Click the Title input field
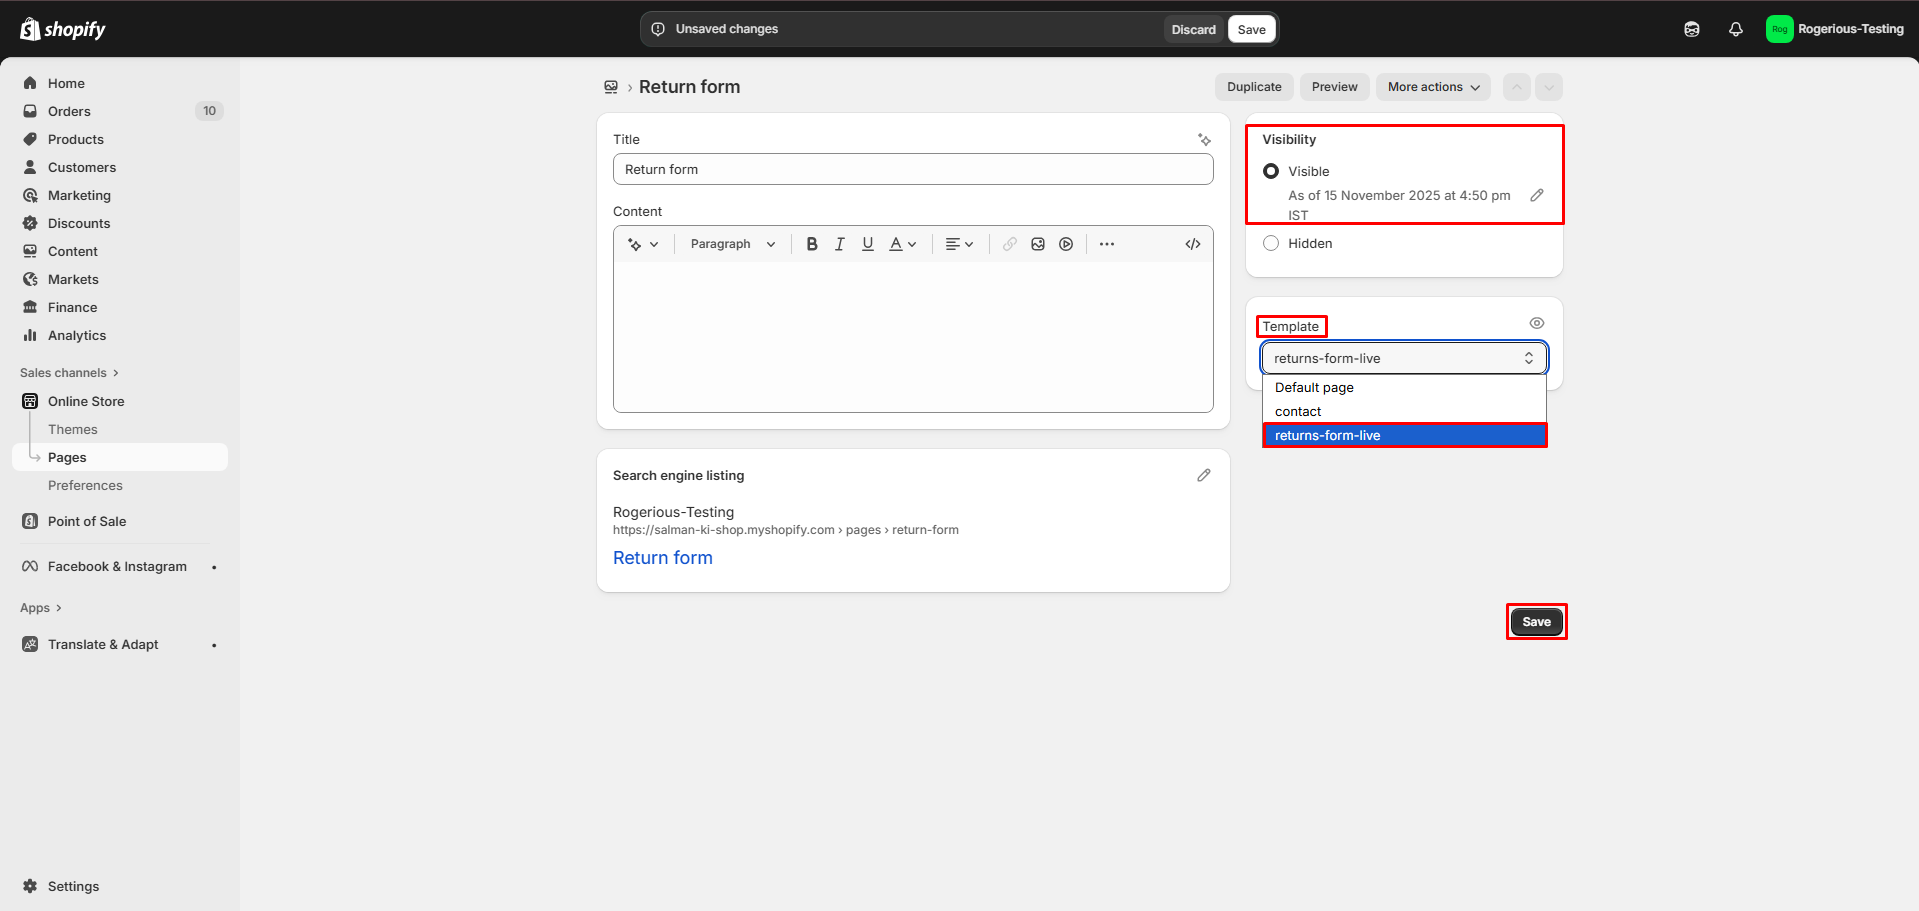Viewport: 1919px width, 911px height. [x=912, y=169]
